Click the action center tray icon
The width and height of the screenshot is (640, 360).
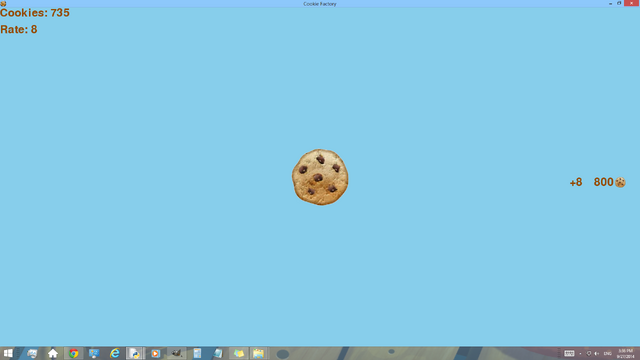point(589,353)
